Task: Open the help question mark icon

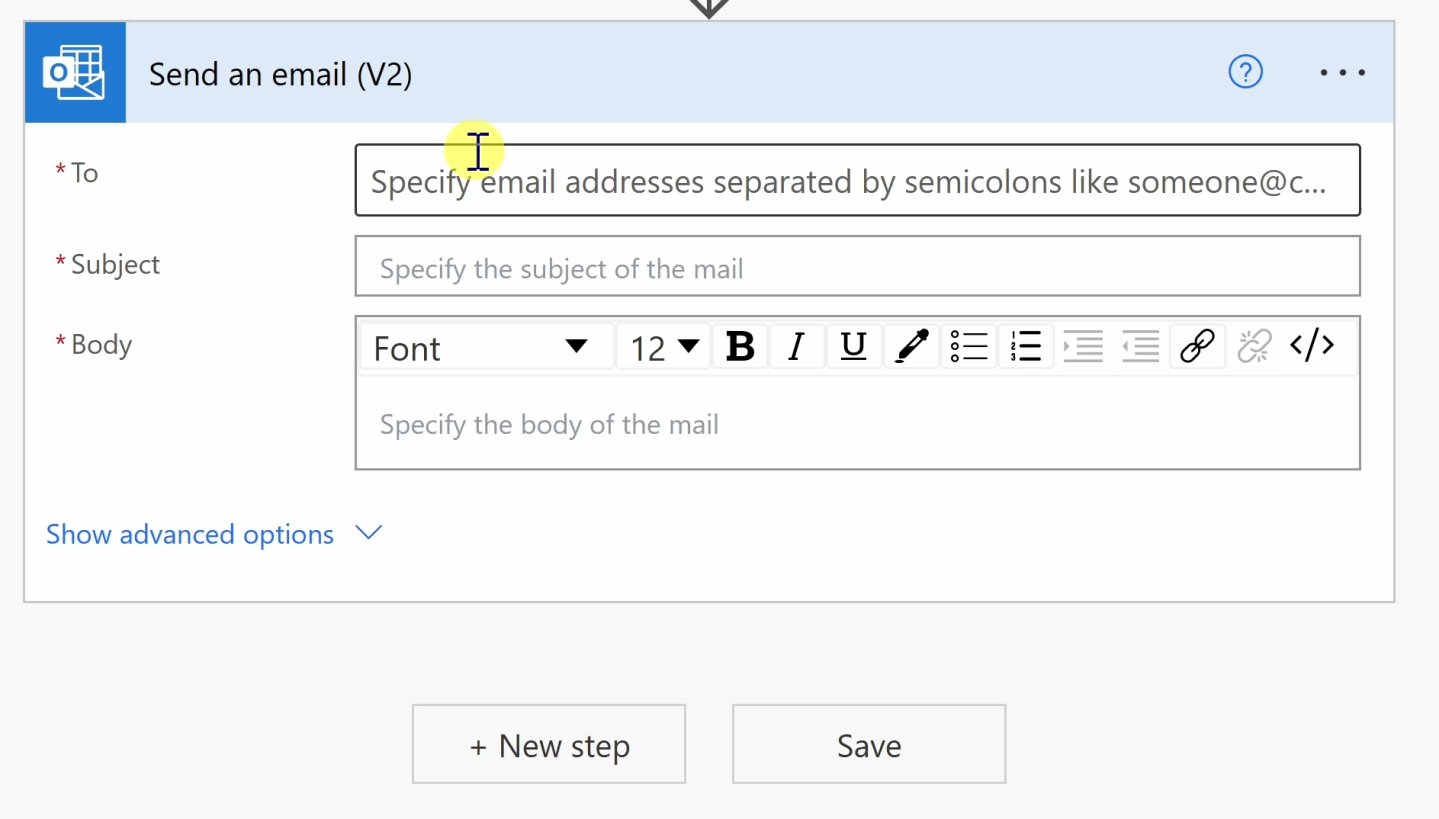Action: click(x=1245, y=72)
